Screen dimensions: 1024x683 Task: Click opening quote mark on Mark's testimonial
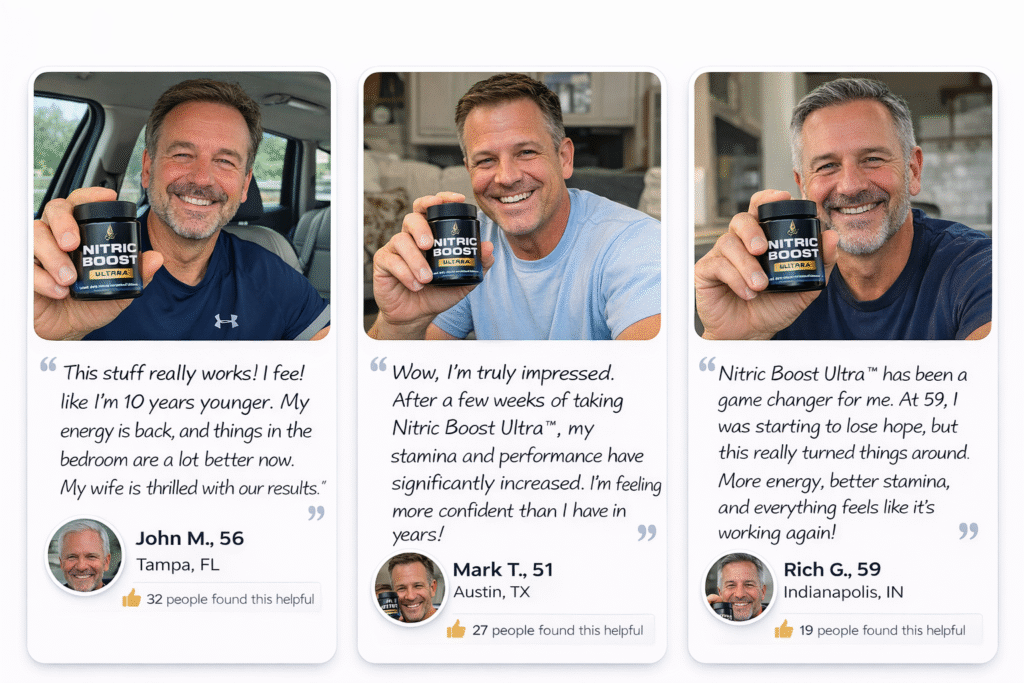[x=379, y=364]
